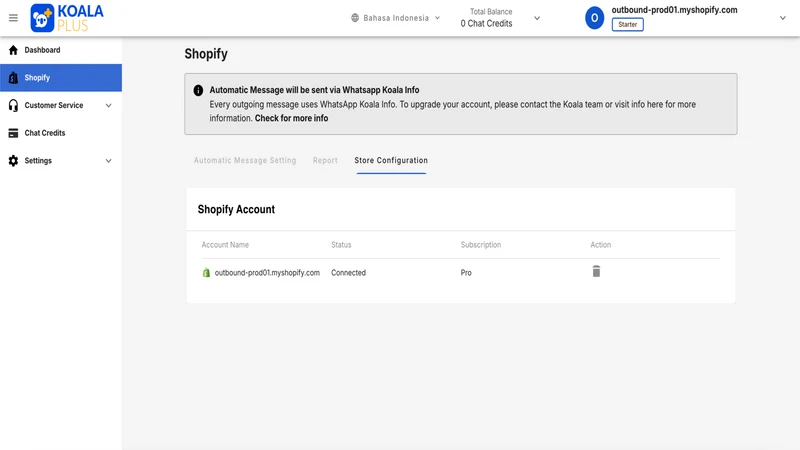Go to Dashboard in the sidebar
800x450 pixels.
(61, 50)
